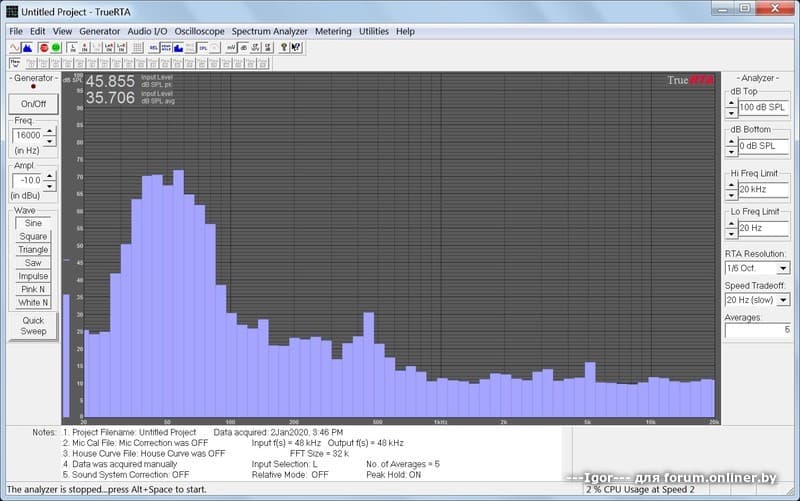The image size is (800, 501).
Task: Click the oscilloscope waveform toolbar icon
Action: coord(15,47)
